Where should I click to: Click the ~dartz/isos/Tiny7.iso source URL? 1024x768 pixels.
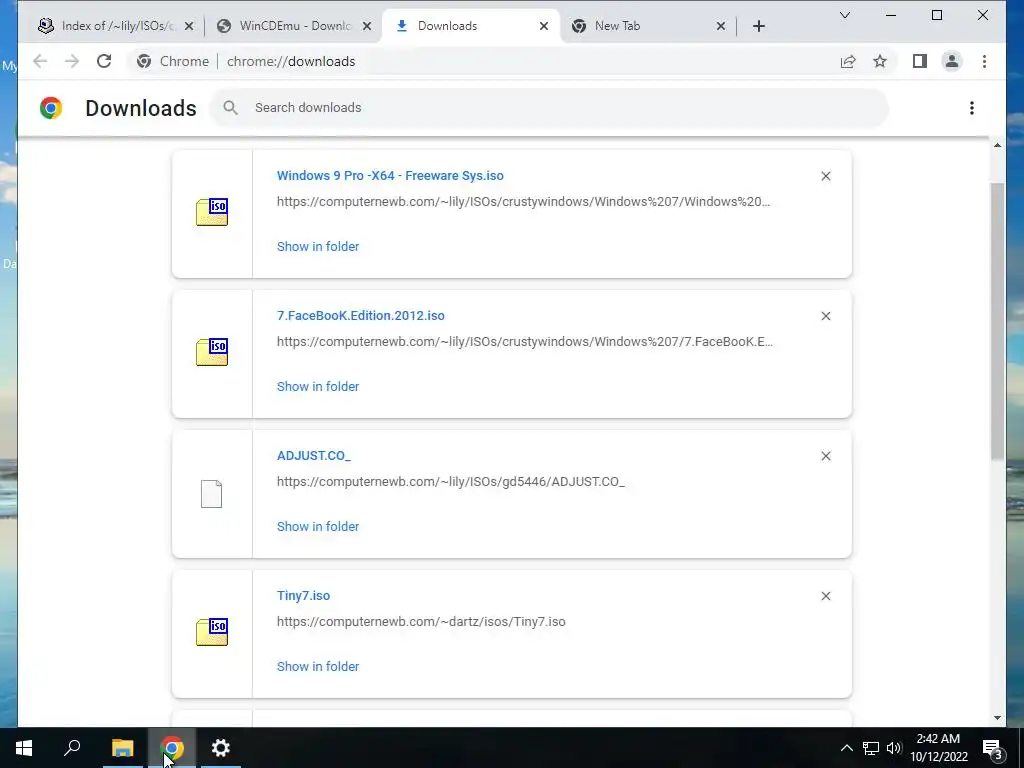click(421, 622)
